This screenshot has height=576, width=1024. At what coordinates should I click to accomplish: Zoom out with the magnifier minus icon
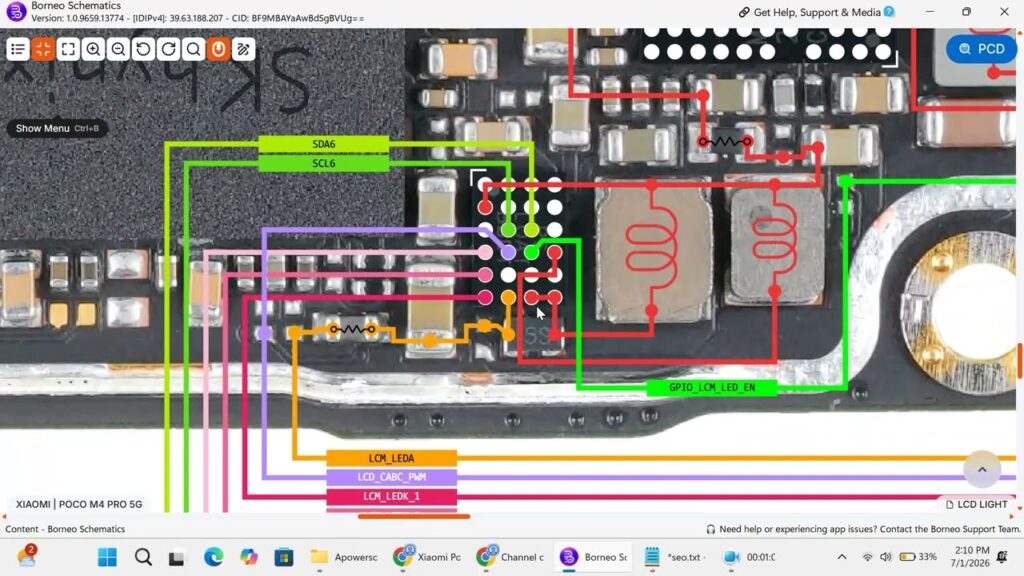click(118, 49)
